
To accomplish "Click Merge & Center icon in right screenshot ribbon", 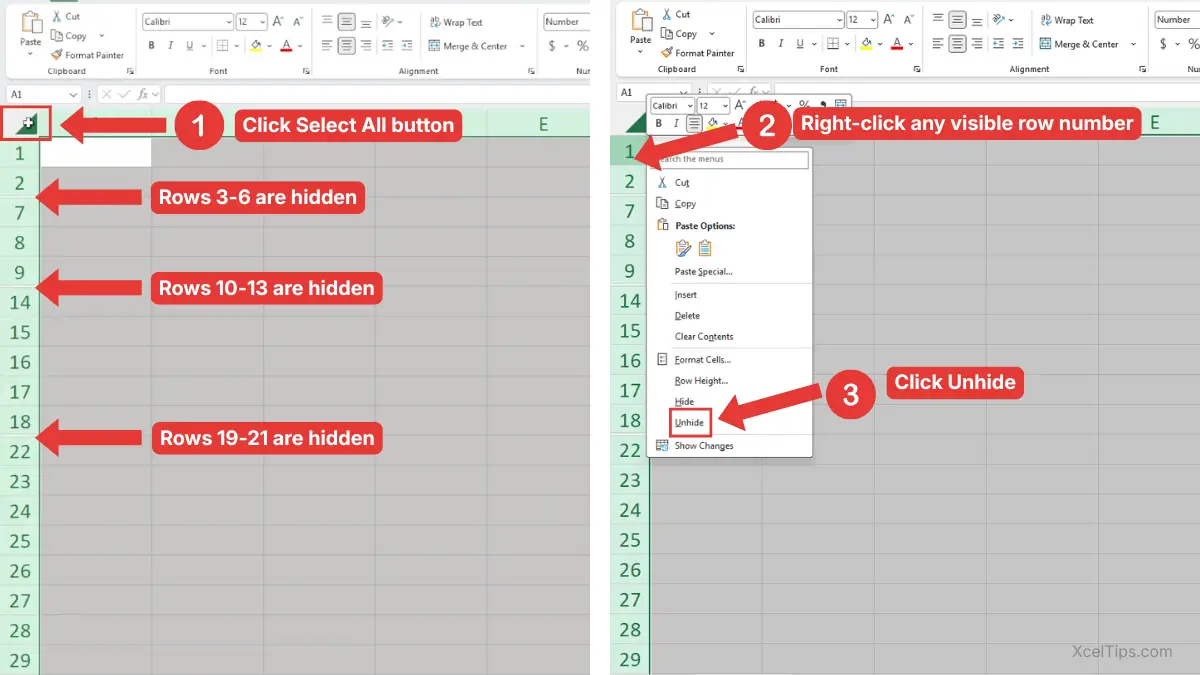I will point(1046,44).
